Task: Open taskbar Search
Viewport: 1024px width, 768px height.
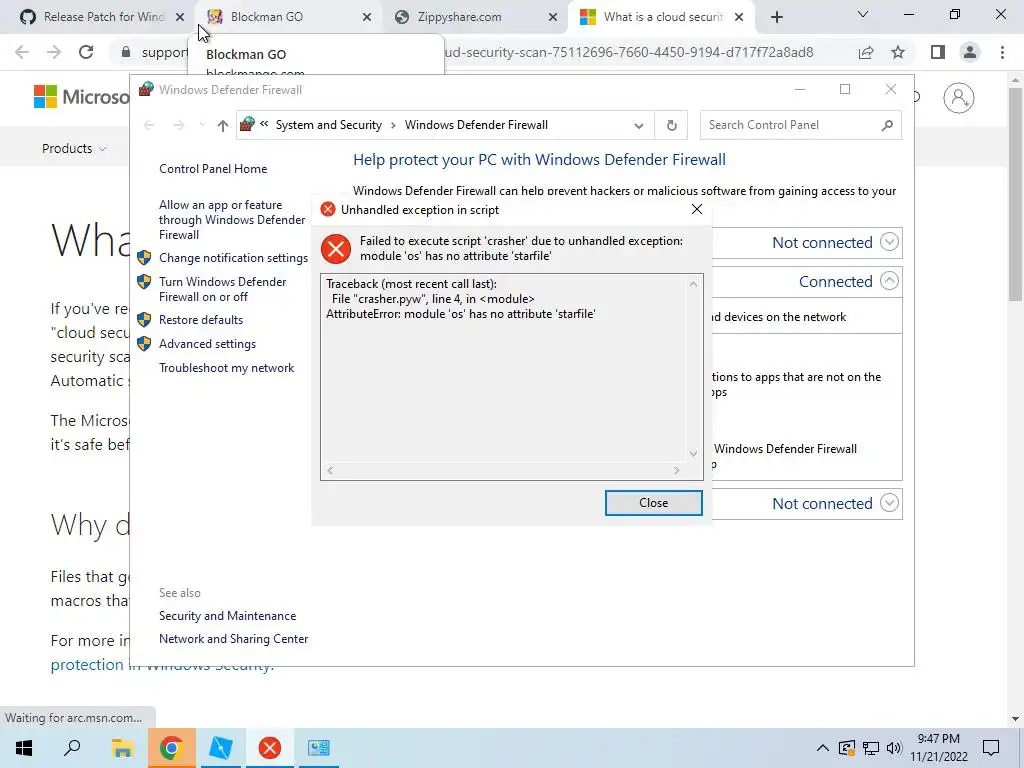Action: point(72,748)
